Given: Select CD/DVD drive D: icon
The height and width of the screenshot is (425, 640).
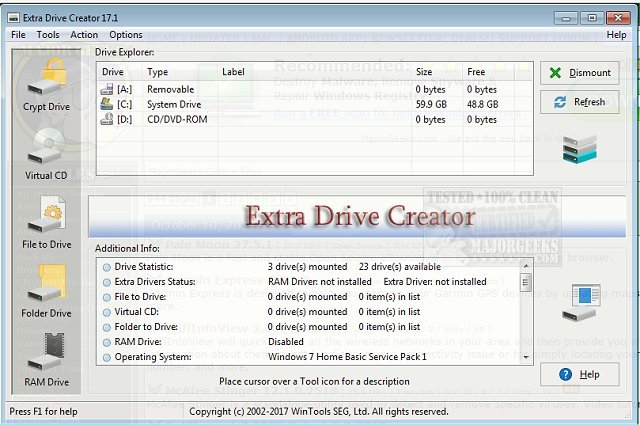Looking at the screenshot, I should pyautogui.click(x=107, y=119).
